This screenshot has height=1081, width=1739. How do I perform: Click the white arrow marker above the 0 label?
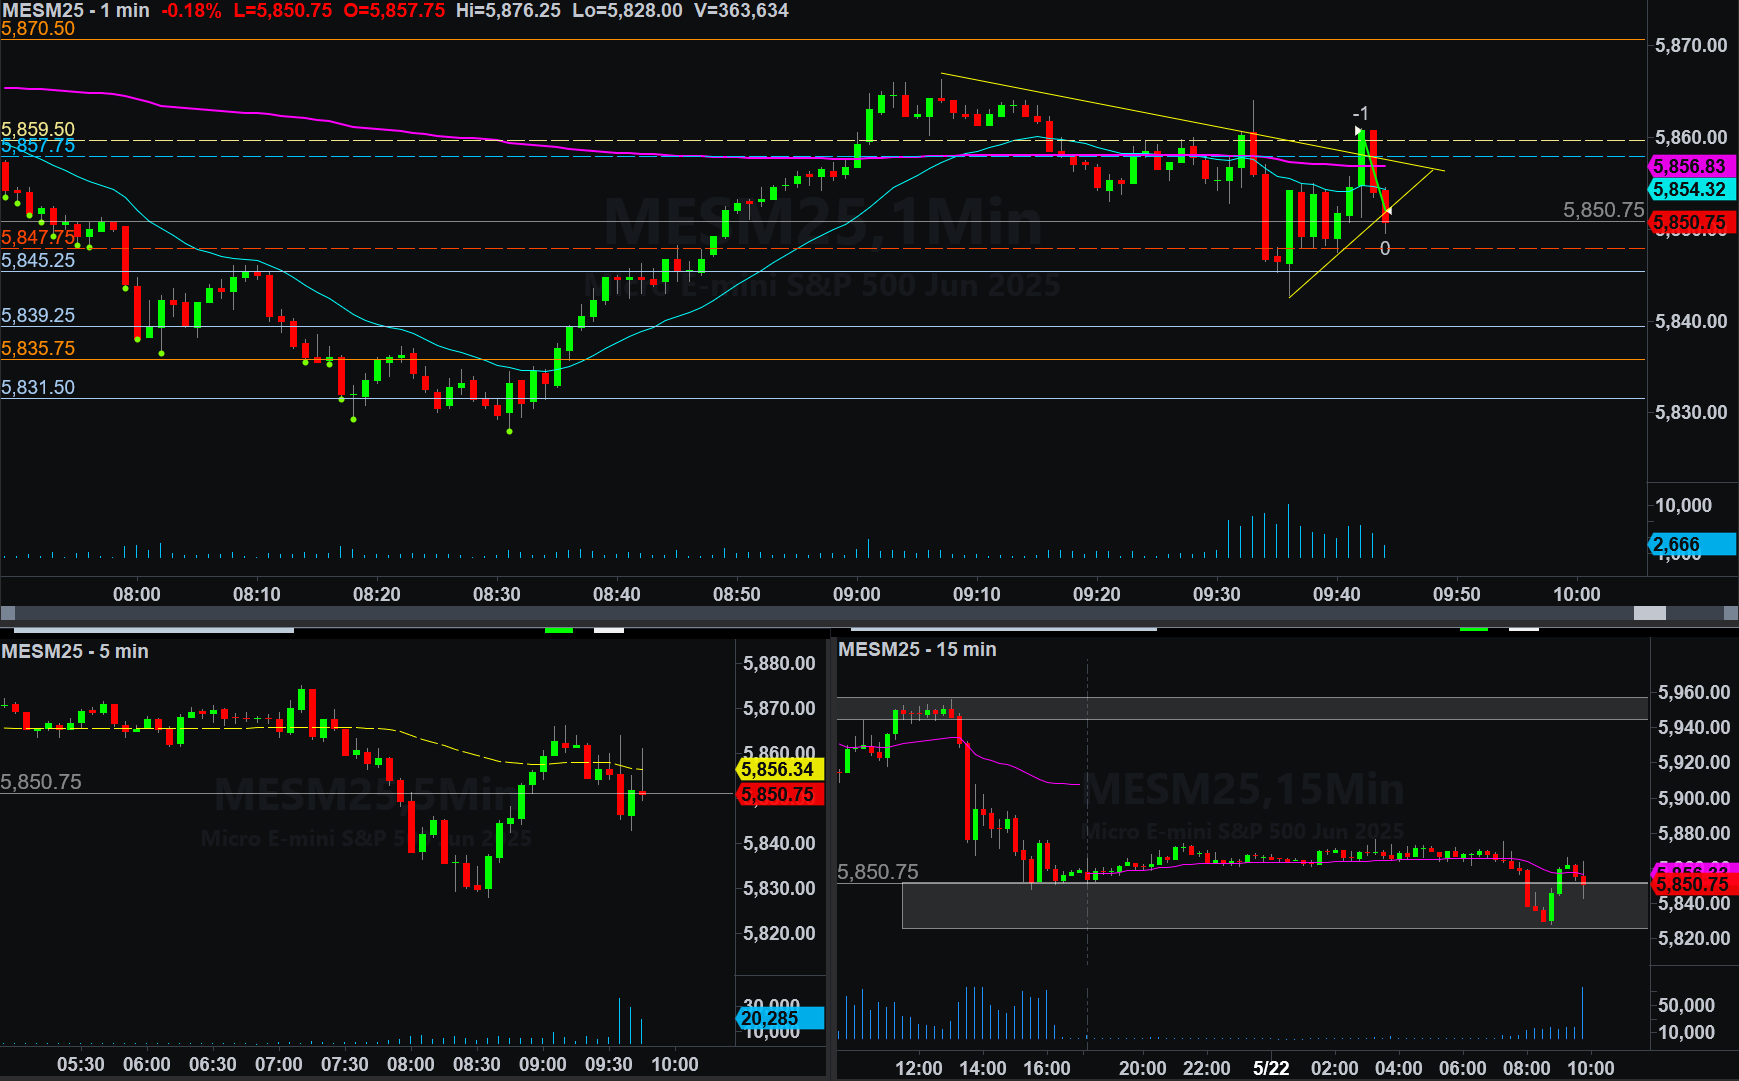click(x=1387, y=211)
